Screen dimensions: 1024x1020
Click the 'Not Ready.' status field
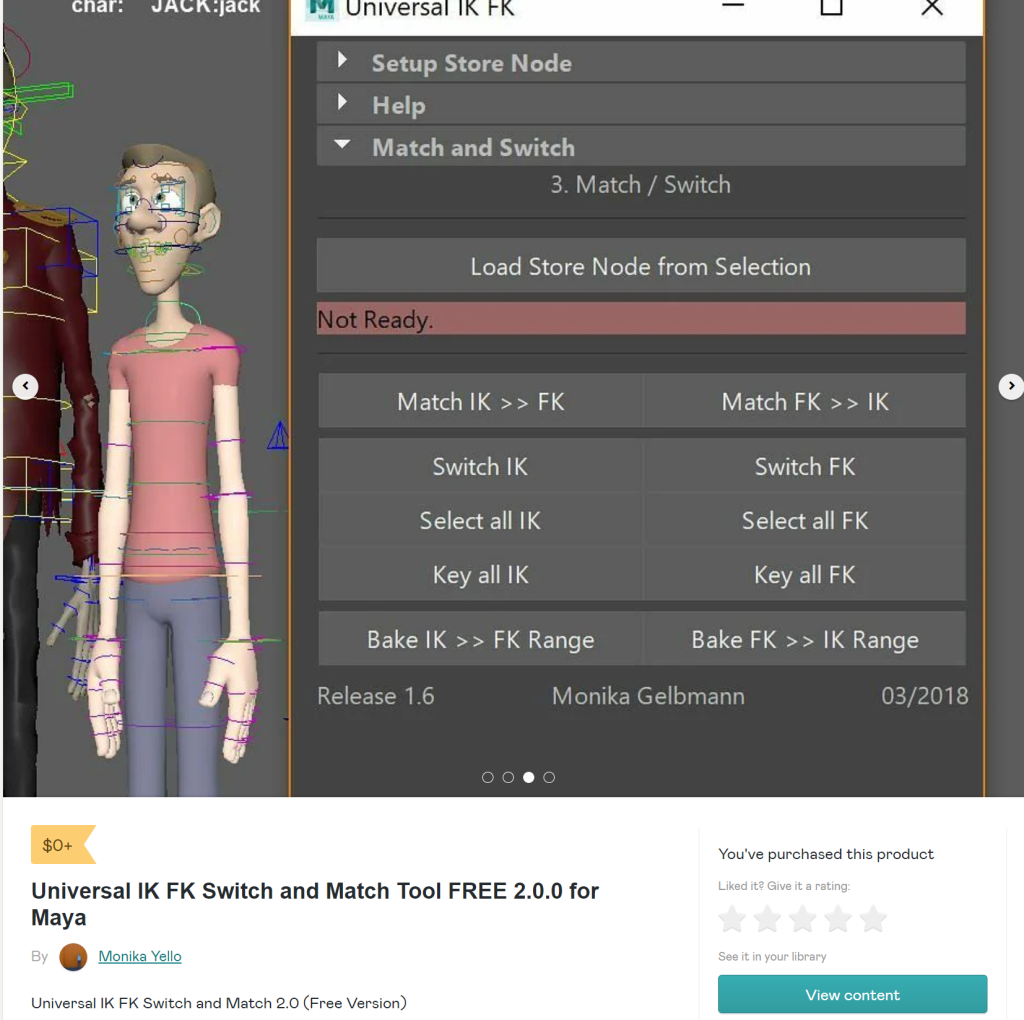641,319
